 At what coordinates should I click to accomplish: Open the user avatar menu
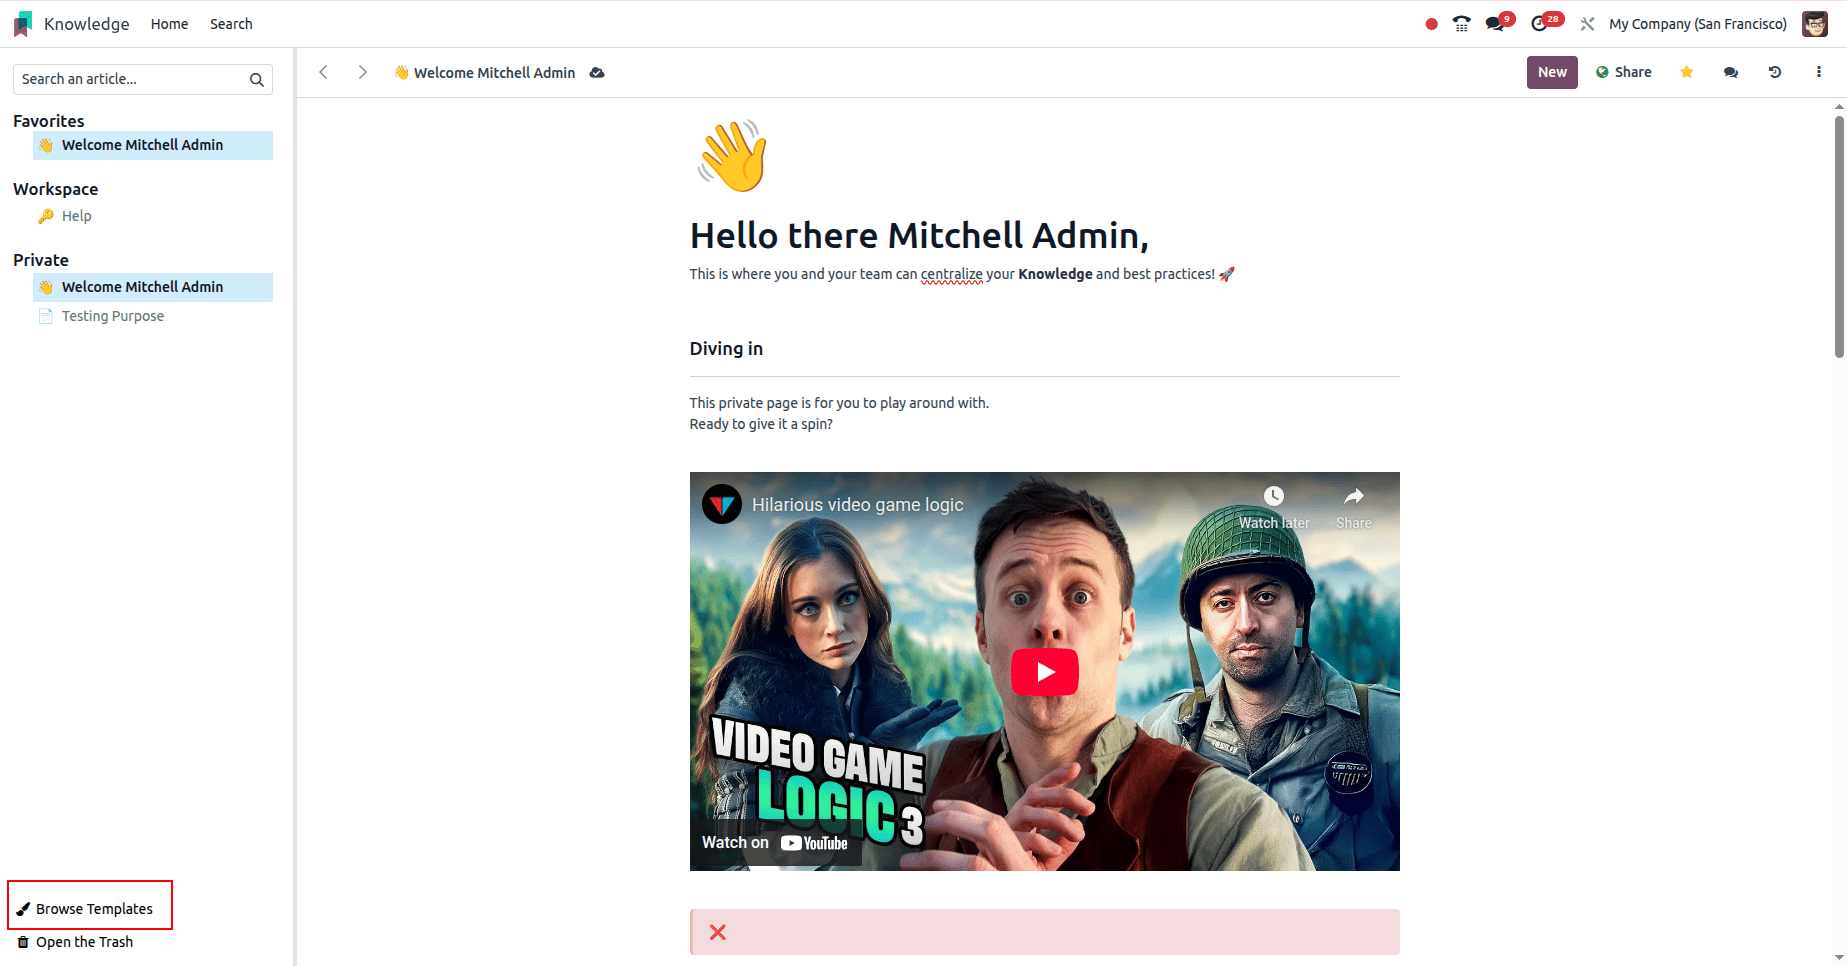point(1815,24)
